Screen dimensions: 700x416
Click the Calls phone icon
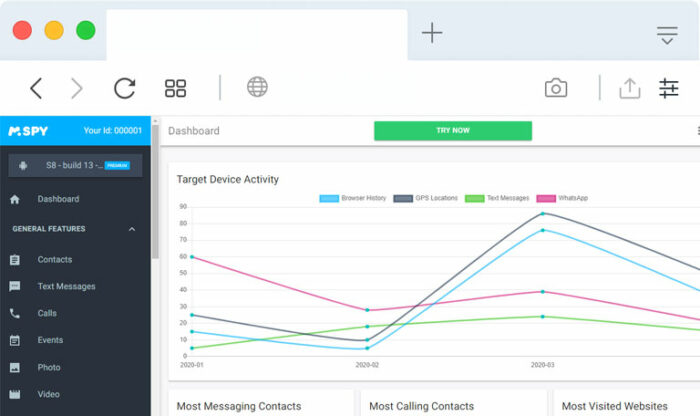pos(15,313)
